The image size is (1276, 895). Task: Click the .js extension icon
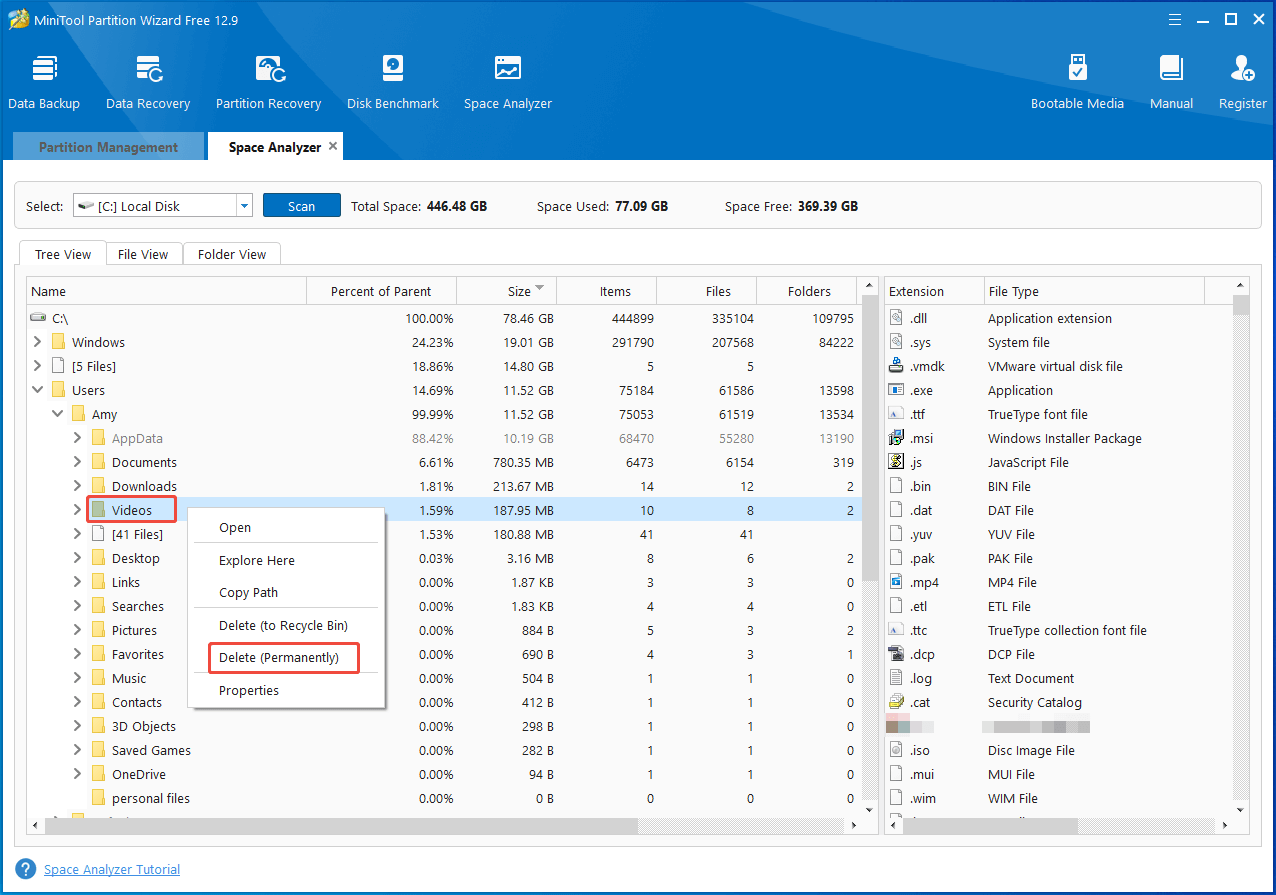[897, 462]
